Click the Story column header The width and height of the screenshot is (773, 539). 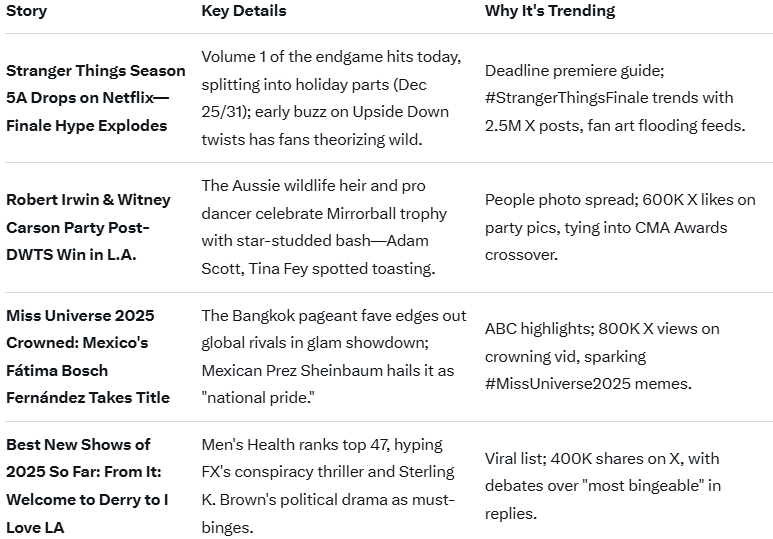click(x=26, y=11)
